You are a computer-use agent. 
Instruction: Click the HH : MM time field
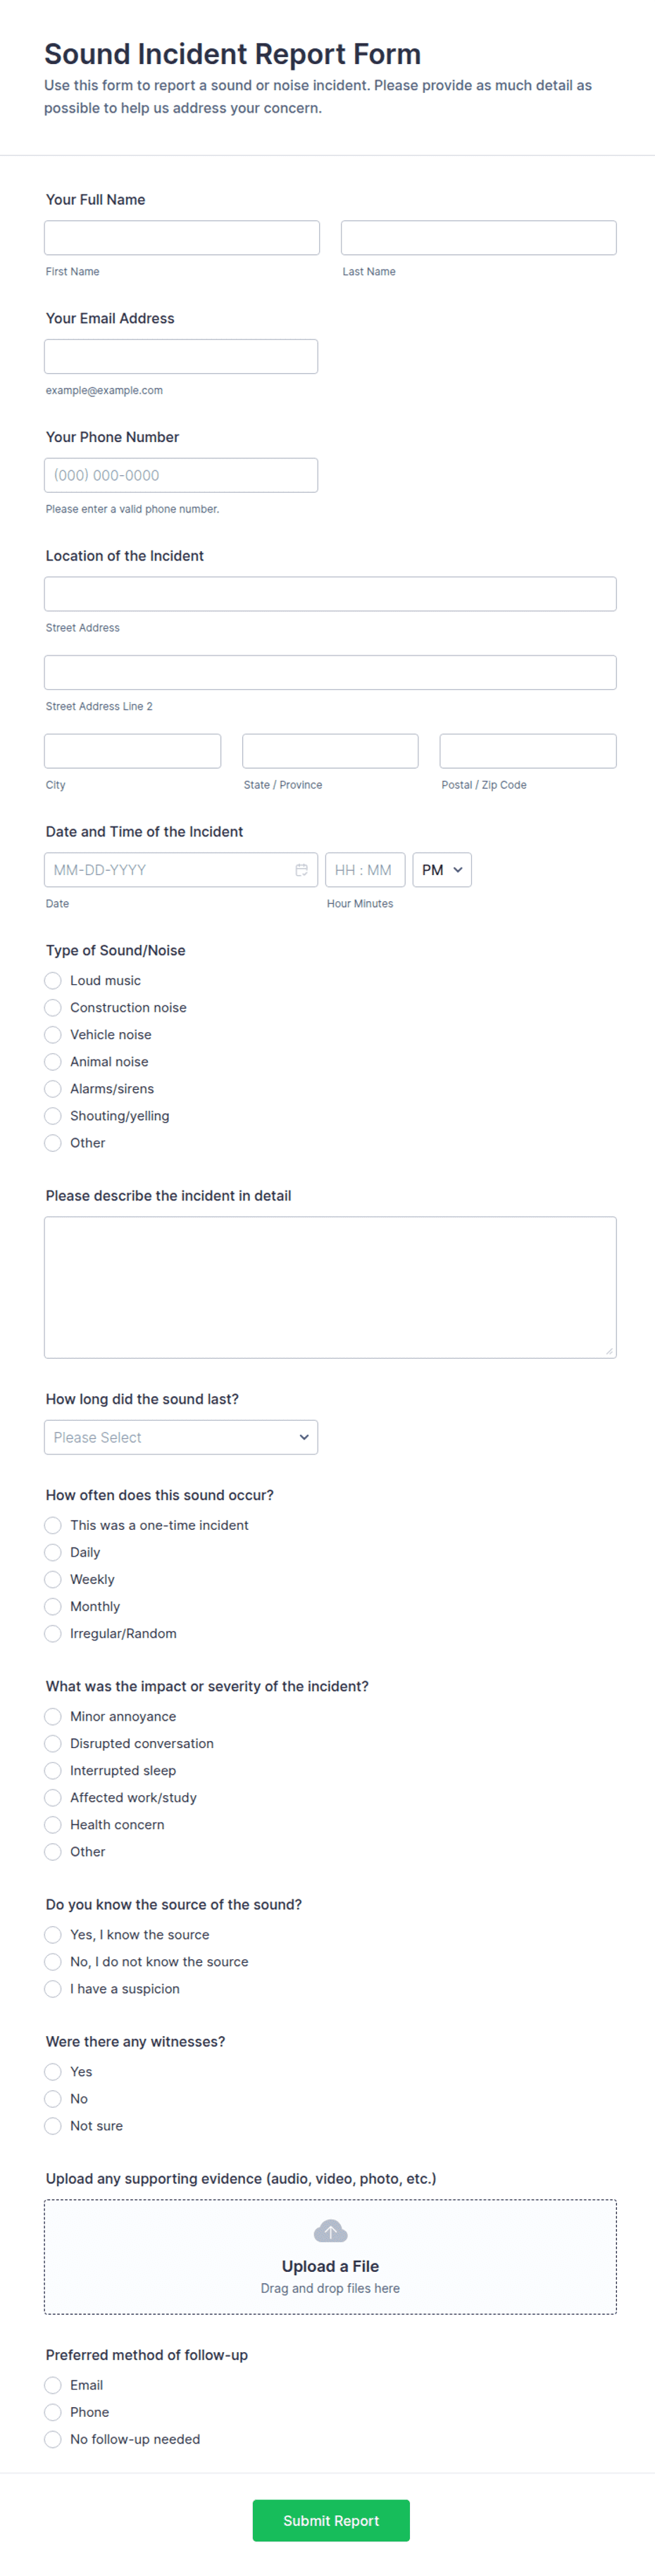tap(365, 870)
